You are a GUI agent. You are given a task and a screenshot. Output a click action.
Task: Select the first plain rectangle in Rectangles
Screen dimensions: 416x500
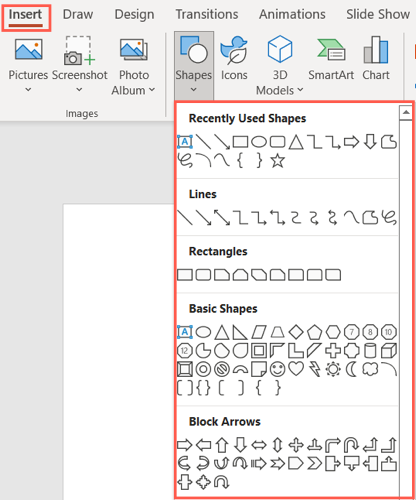pyautogui.click(x=185, y=275)
